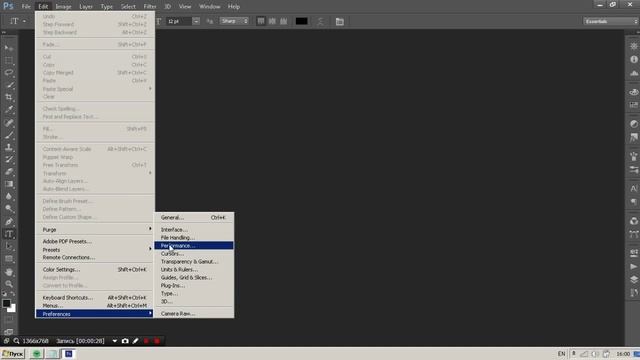Select the Zoom tool in toolbox
Image resolution: width=640 pixels, height=360 pixels.
click(9, 284)
